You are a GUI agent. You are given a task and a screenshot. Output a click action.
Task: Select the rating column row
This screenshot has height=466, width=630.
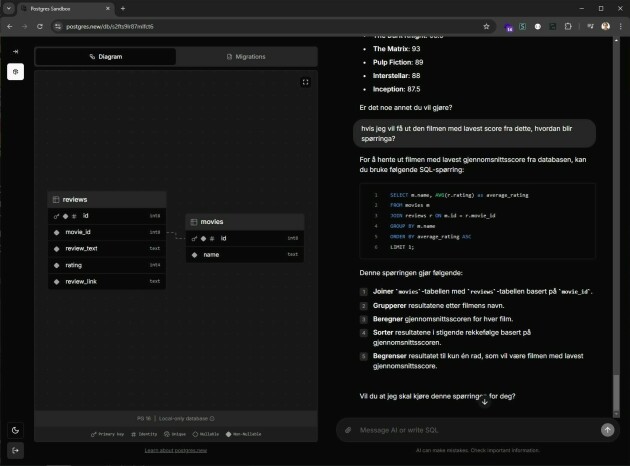(107, 265)
